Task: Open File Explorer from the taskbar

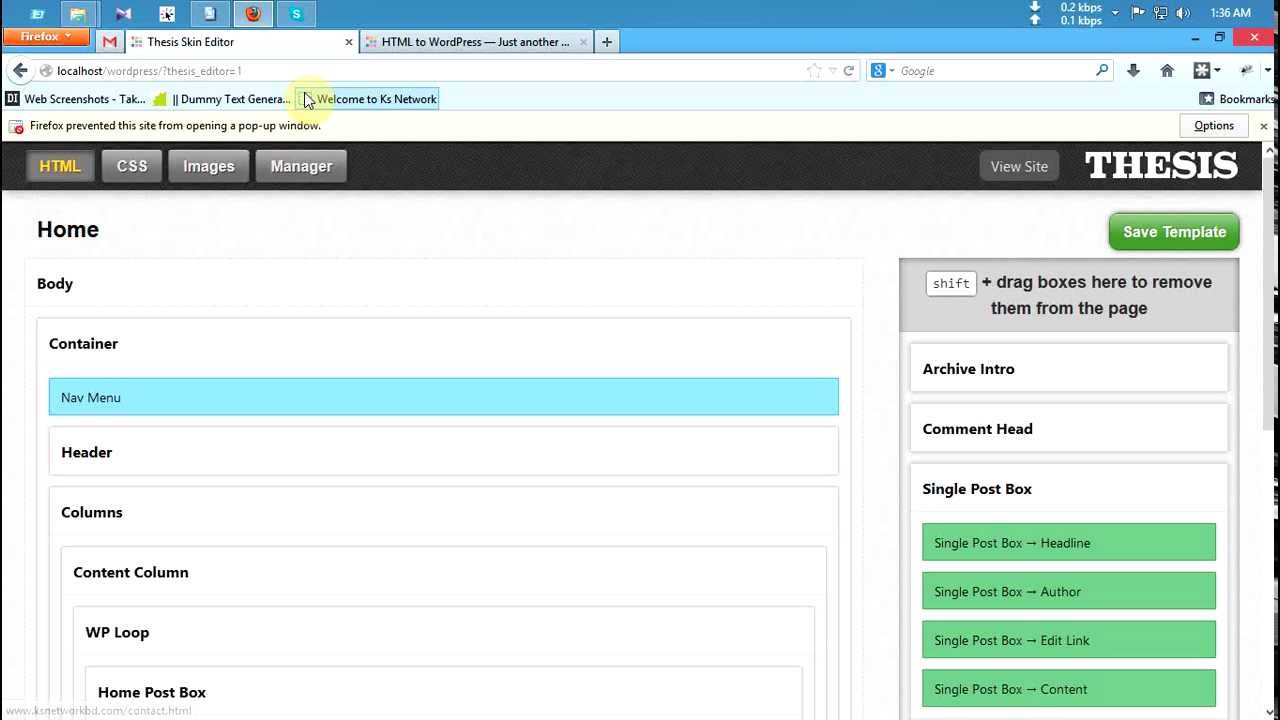Action: click(78, 14)
